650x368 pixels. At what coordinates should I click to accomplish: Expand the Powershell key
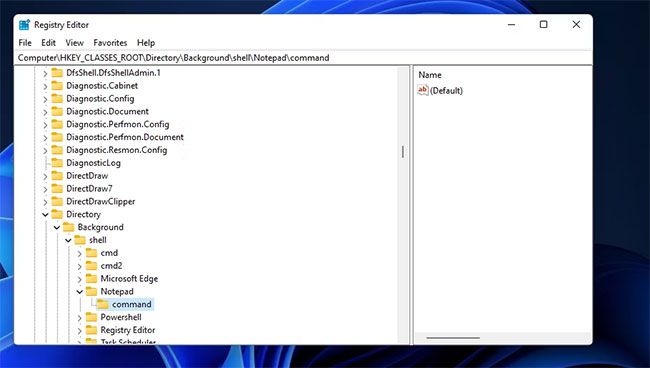click(80, 317)
